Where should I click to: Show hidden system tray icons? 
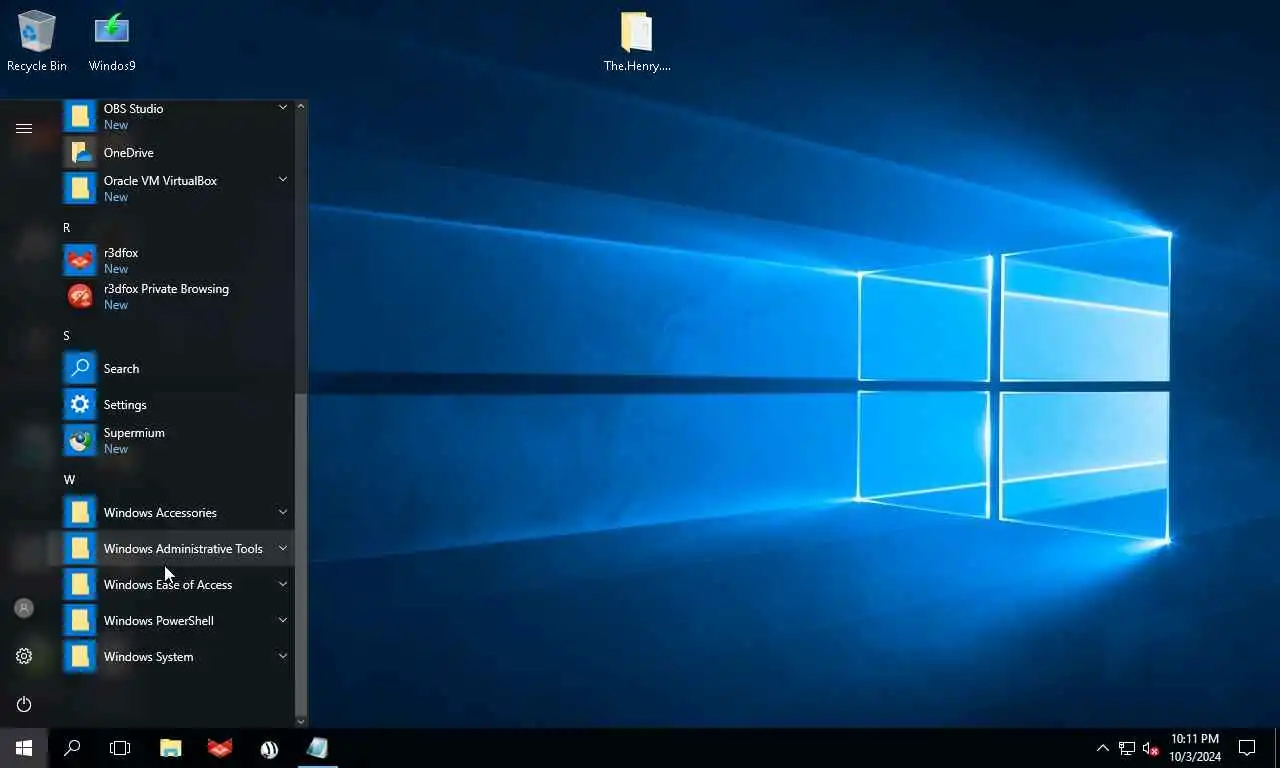coord(1103,748)
